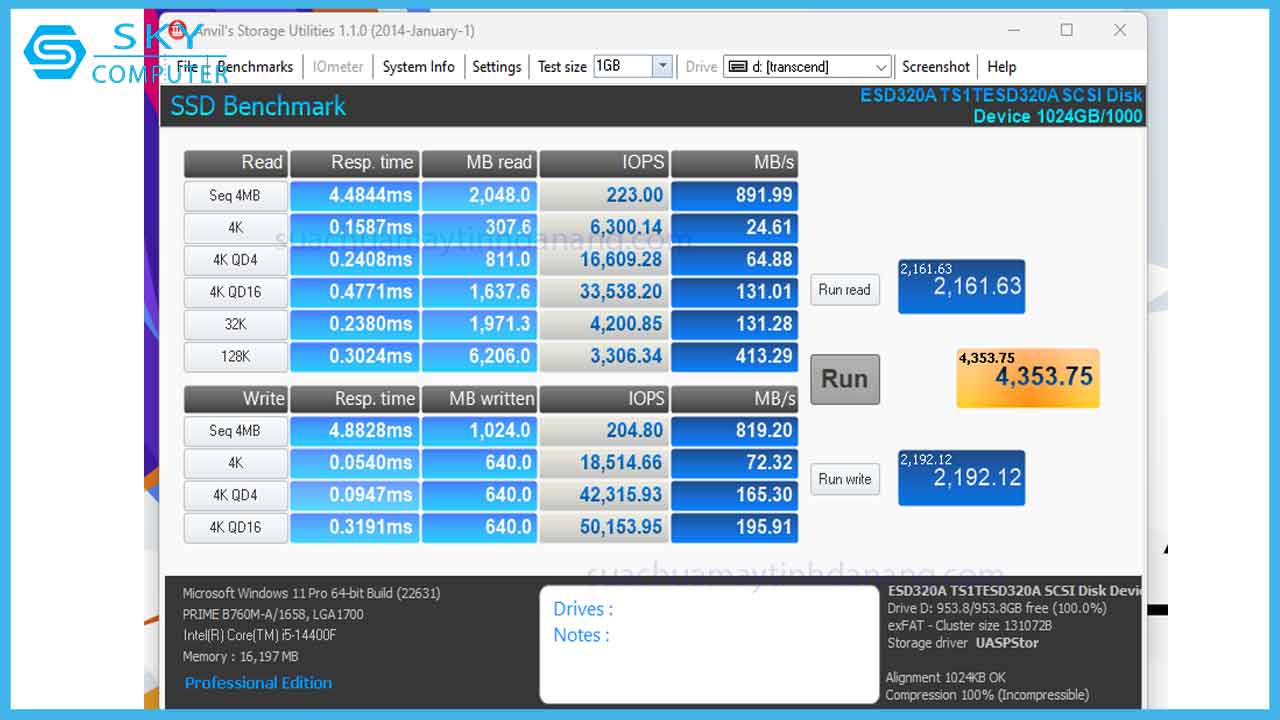Screen dimensions: 1280x720
Task: Select the 4K QD4 write test button
Action: click(235, 495)
